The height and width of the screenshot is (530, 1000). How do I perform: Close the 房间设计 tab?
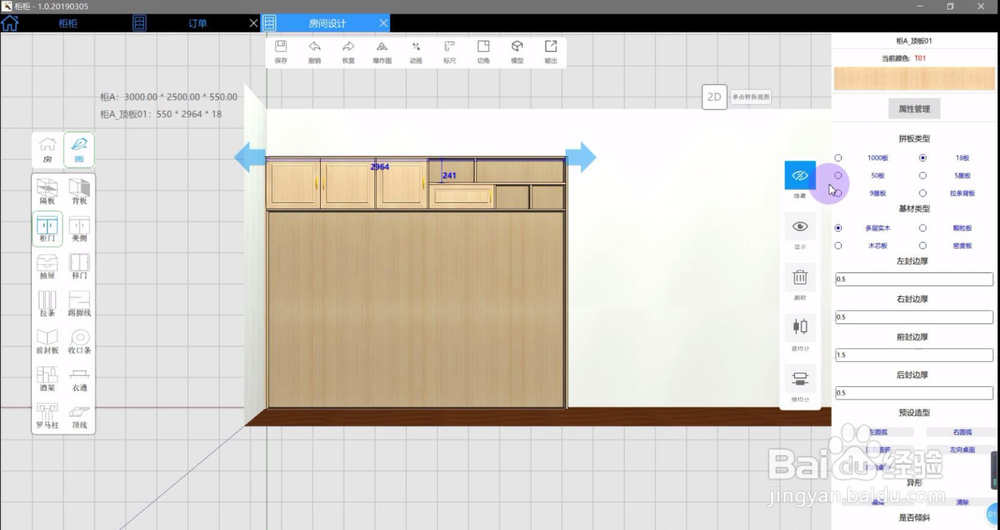pyautogui.click(x=383, y=23)
